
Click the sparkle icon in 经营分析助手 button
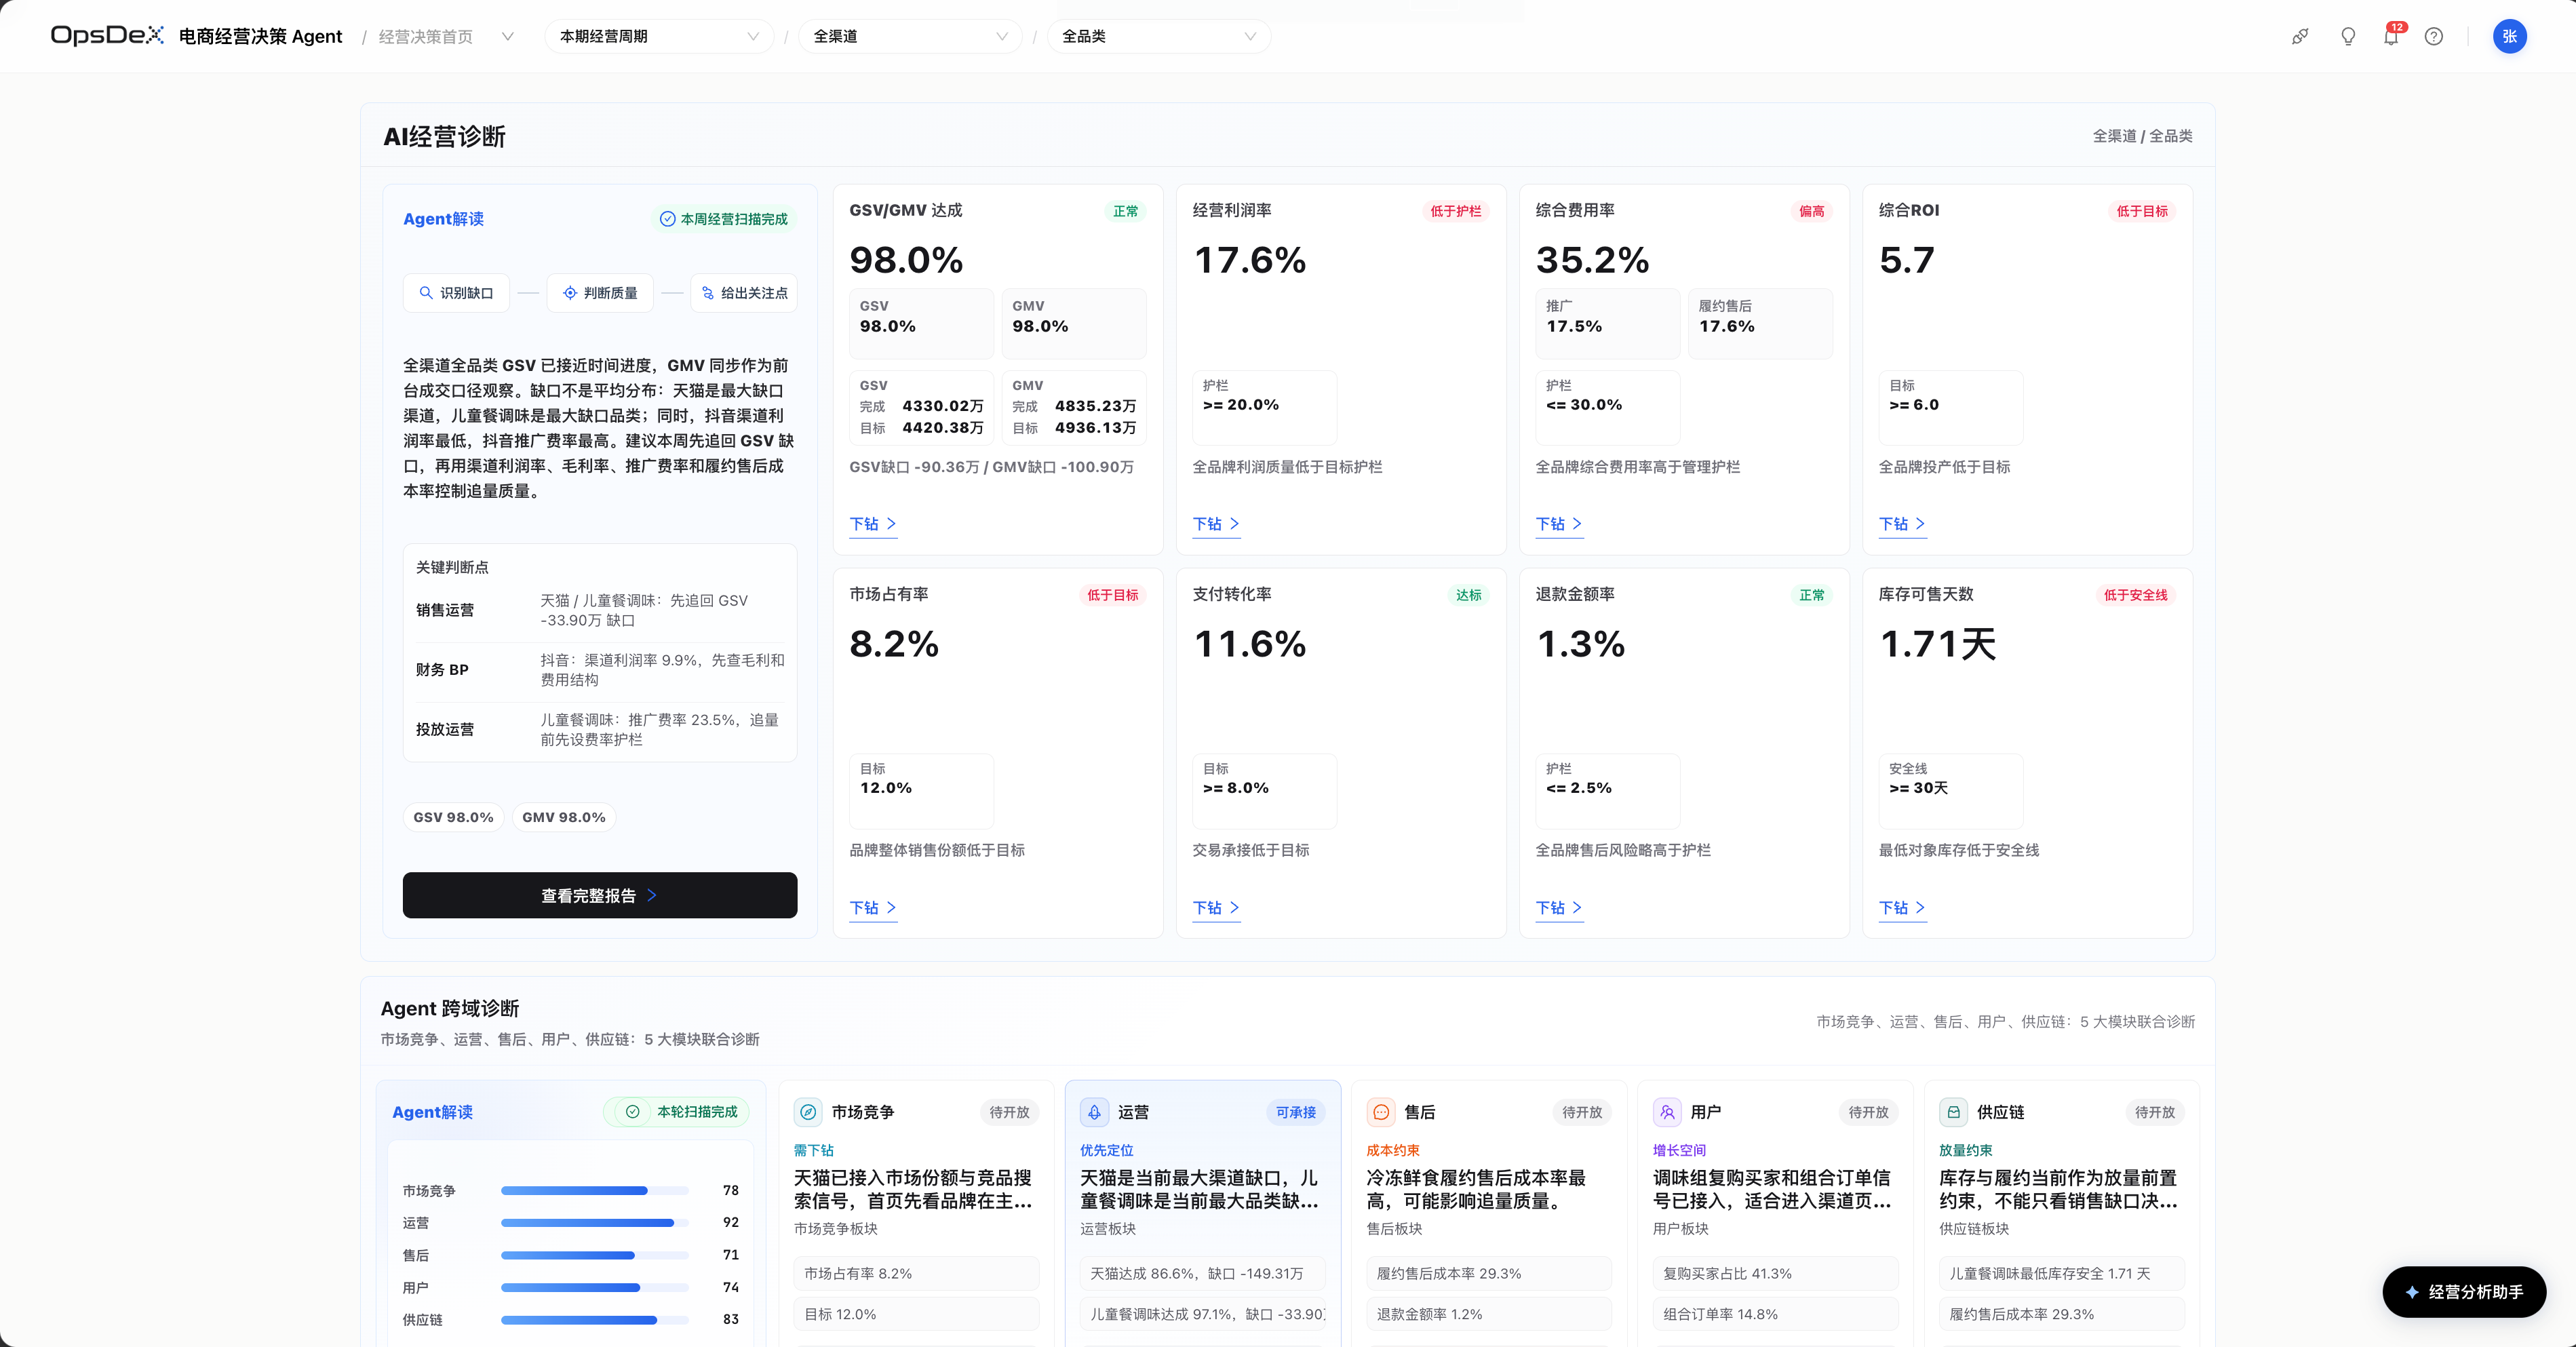click(2412, 1292)
